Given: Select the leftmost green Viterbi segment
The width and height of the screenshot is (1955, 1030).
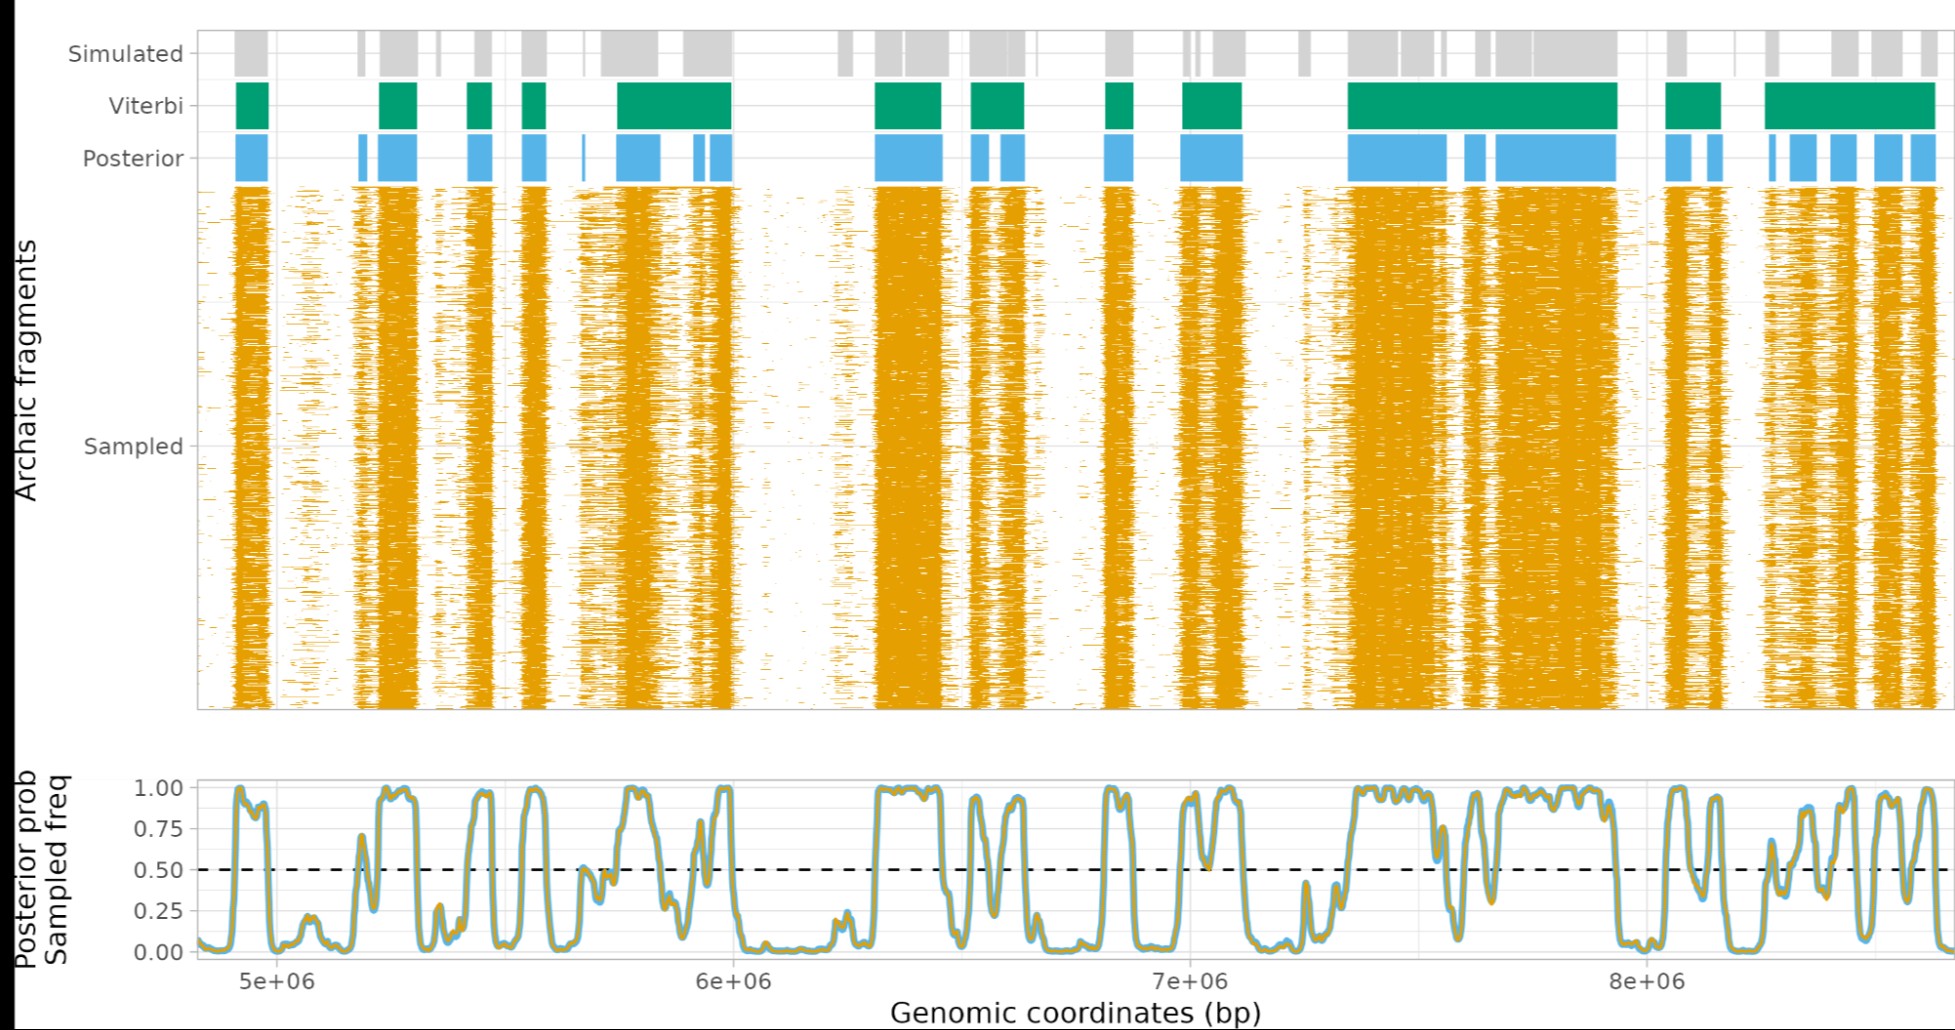Looking at the screenshot, I should (x=252, y=106).
